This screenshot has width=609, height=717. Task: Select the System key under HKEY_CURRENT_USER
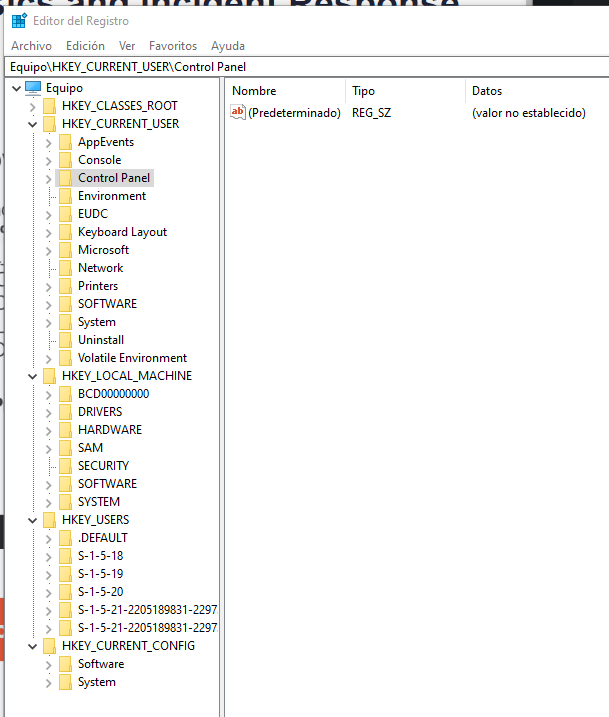pyautogui.click(x=97, y=322)
